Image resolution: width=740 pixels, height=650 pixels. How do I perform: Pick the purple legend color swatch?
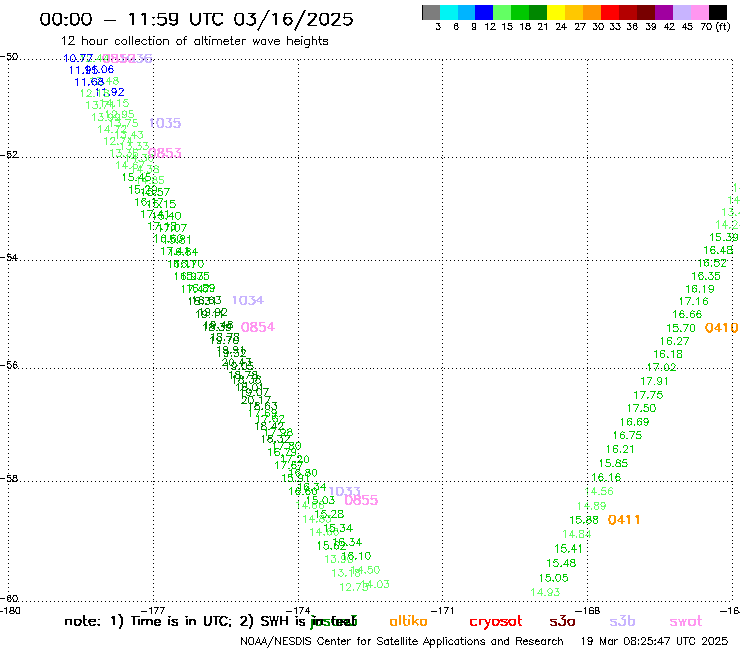(x=664, y=12)
